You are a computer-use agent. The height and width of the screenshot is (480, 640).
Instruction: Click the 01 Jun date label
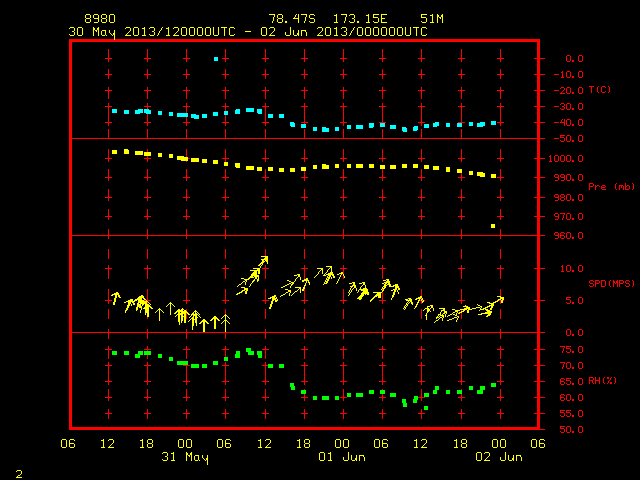pos(342,457)
